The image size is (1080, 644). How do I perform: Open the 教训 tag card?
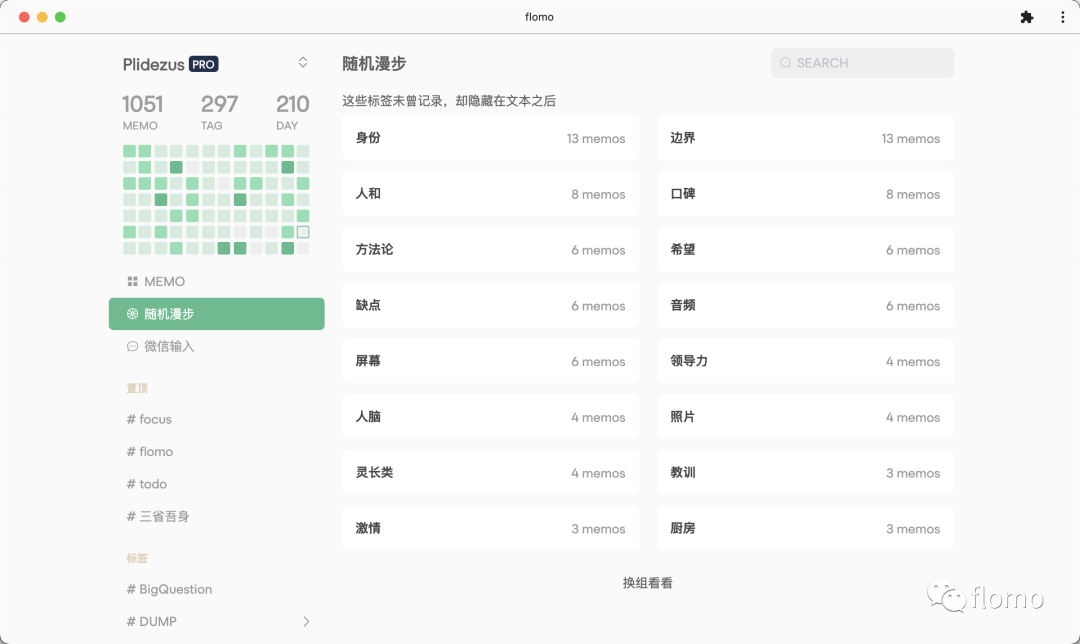click(x=805, y=472)
